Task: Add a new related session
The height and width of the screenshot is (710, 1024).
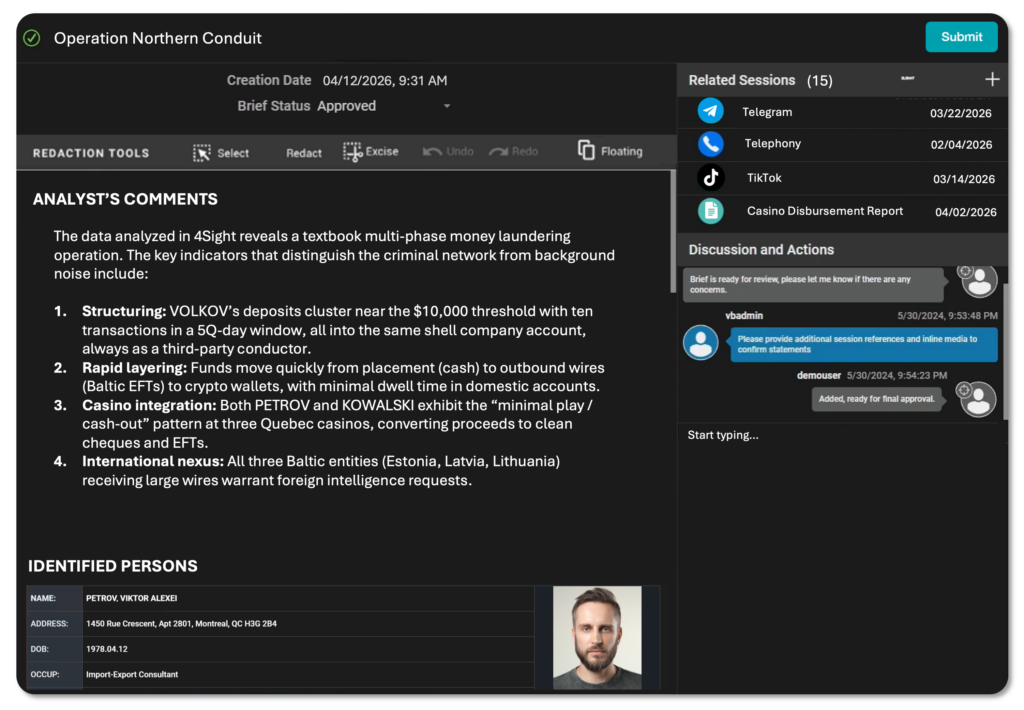Action: pyautogui.click(x=991, y=80)
